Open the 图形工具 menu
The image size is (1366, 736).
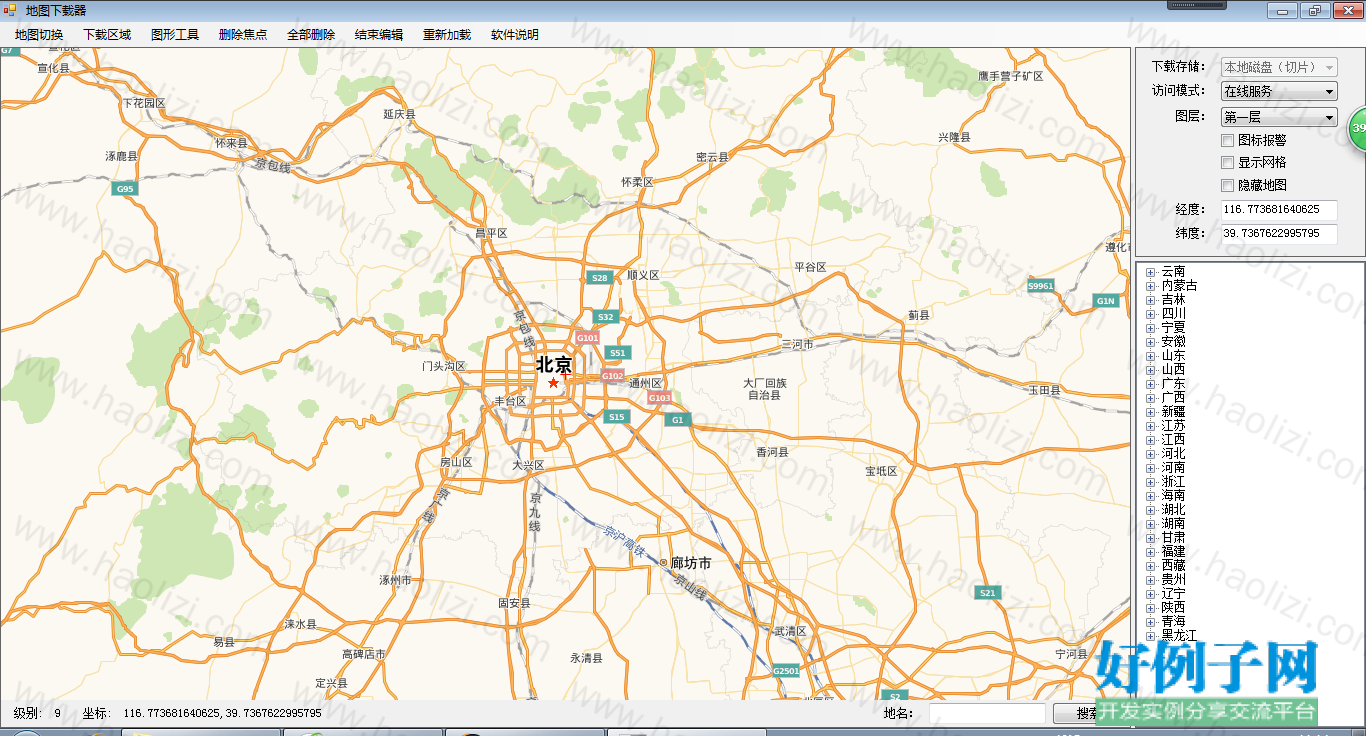[175, 35]
